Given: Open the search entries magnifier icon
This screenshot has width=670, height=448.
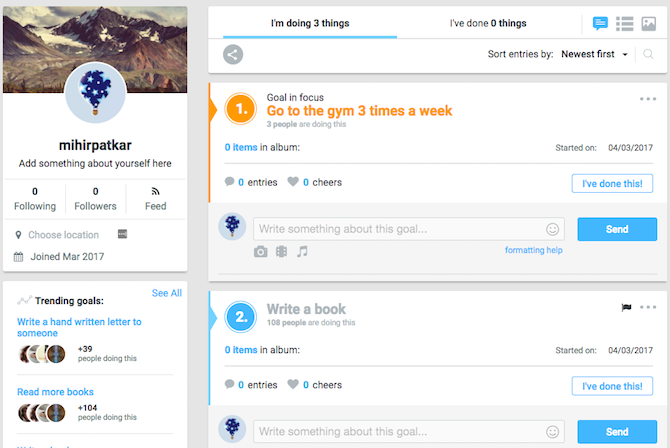Looking at the screenshot, I should [x=648, y=54].
